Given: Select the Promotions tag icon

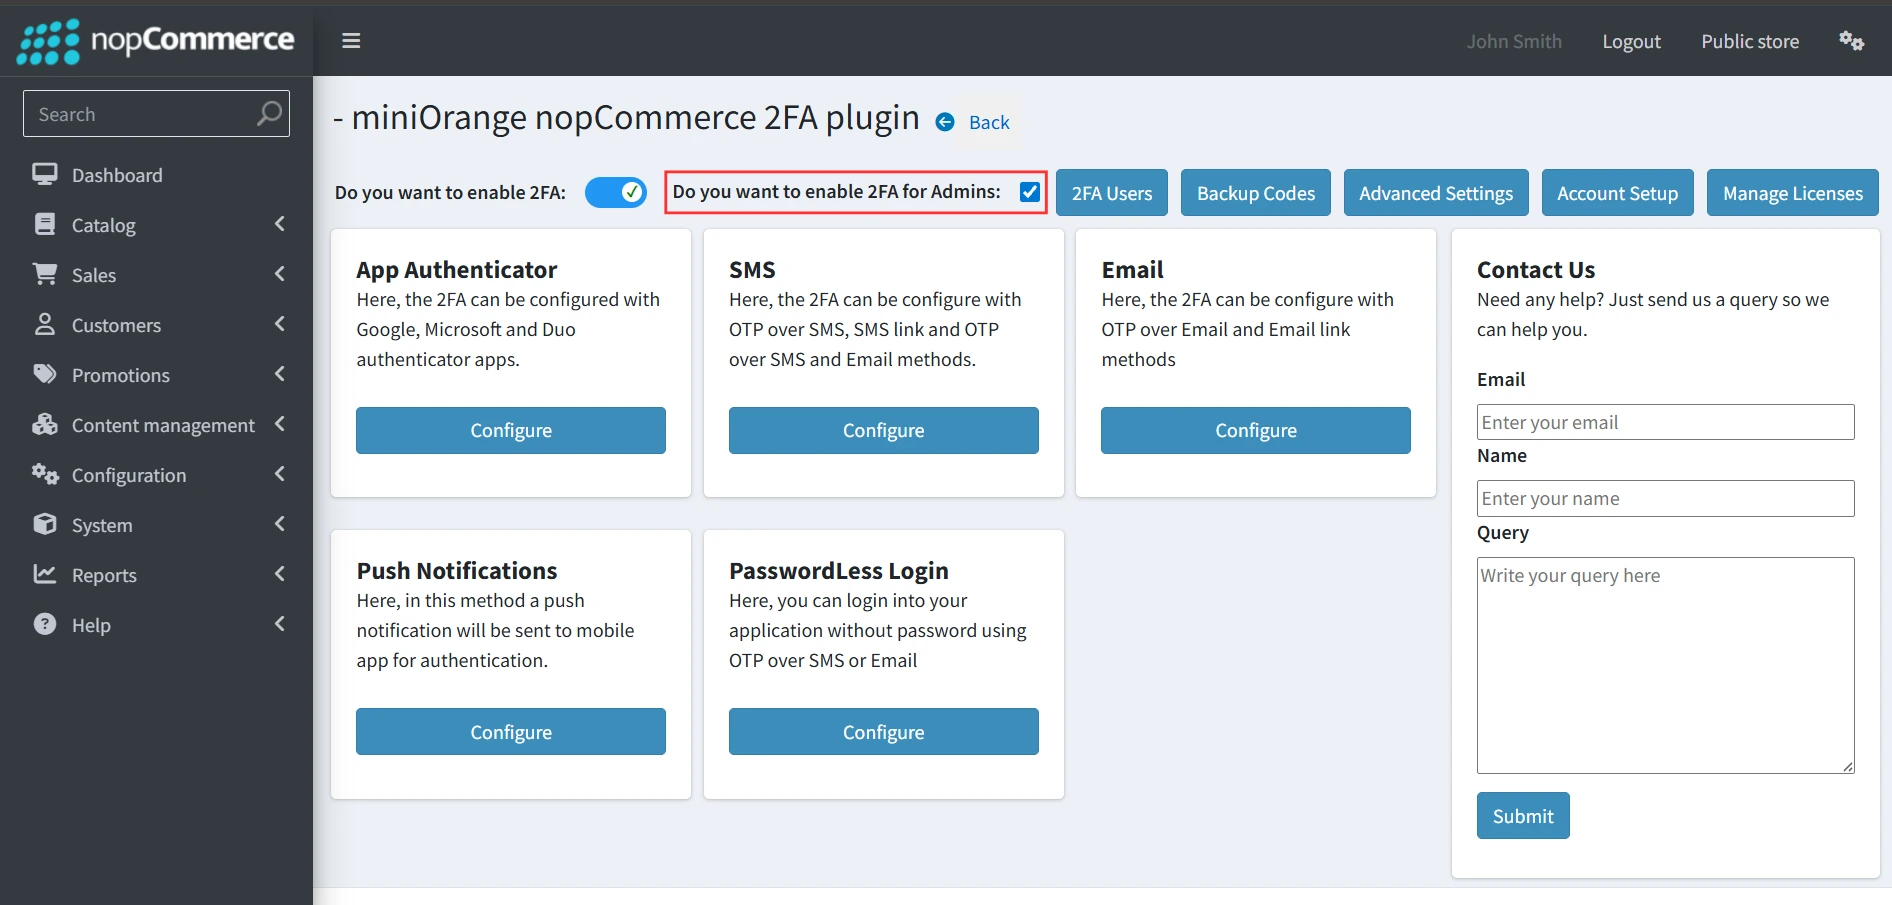Looking at the screenshot, I should (45, 374).
